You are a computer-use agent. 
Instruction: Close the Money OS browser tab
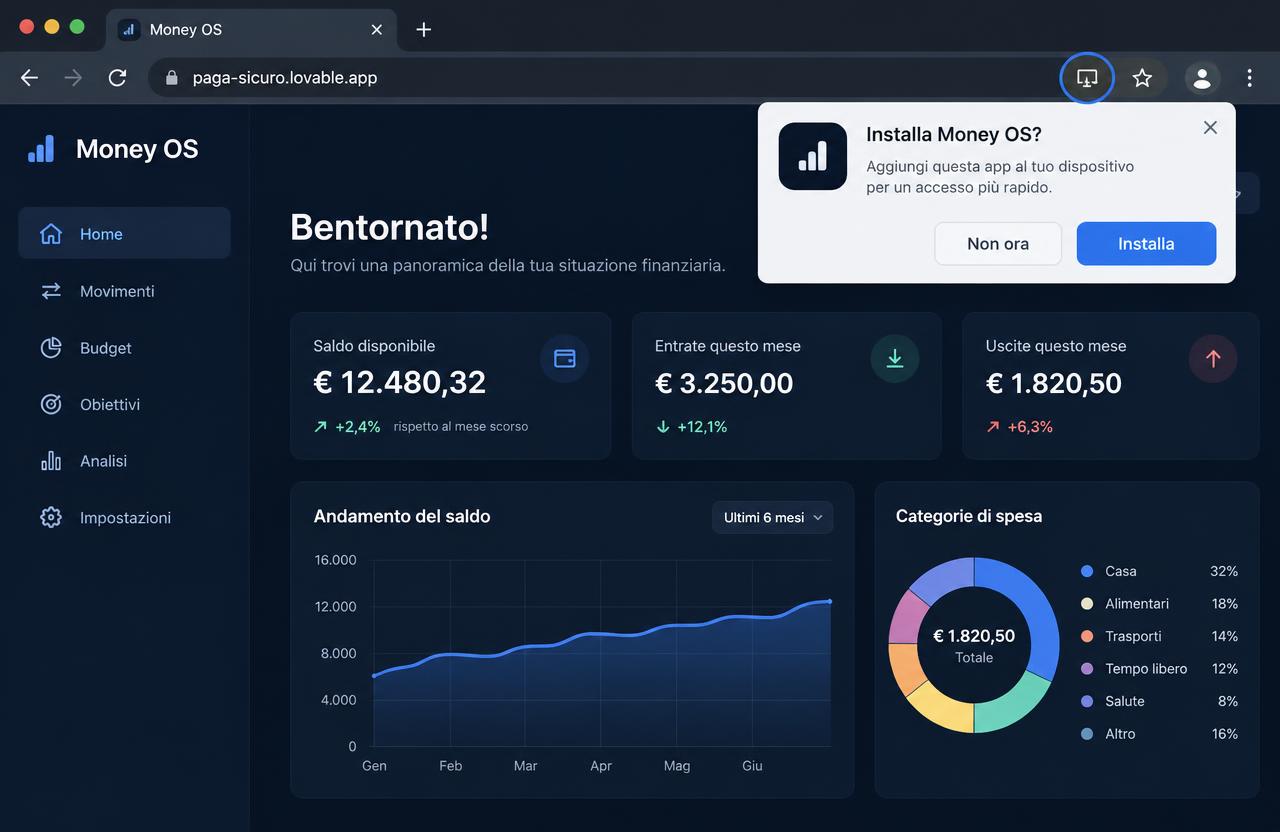(377, 30)
